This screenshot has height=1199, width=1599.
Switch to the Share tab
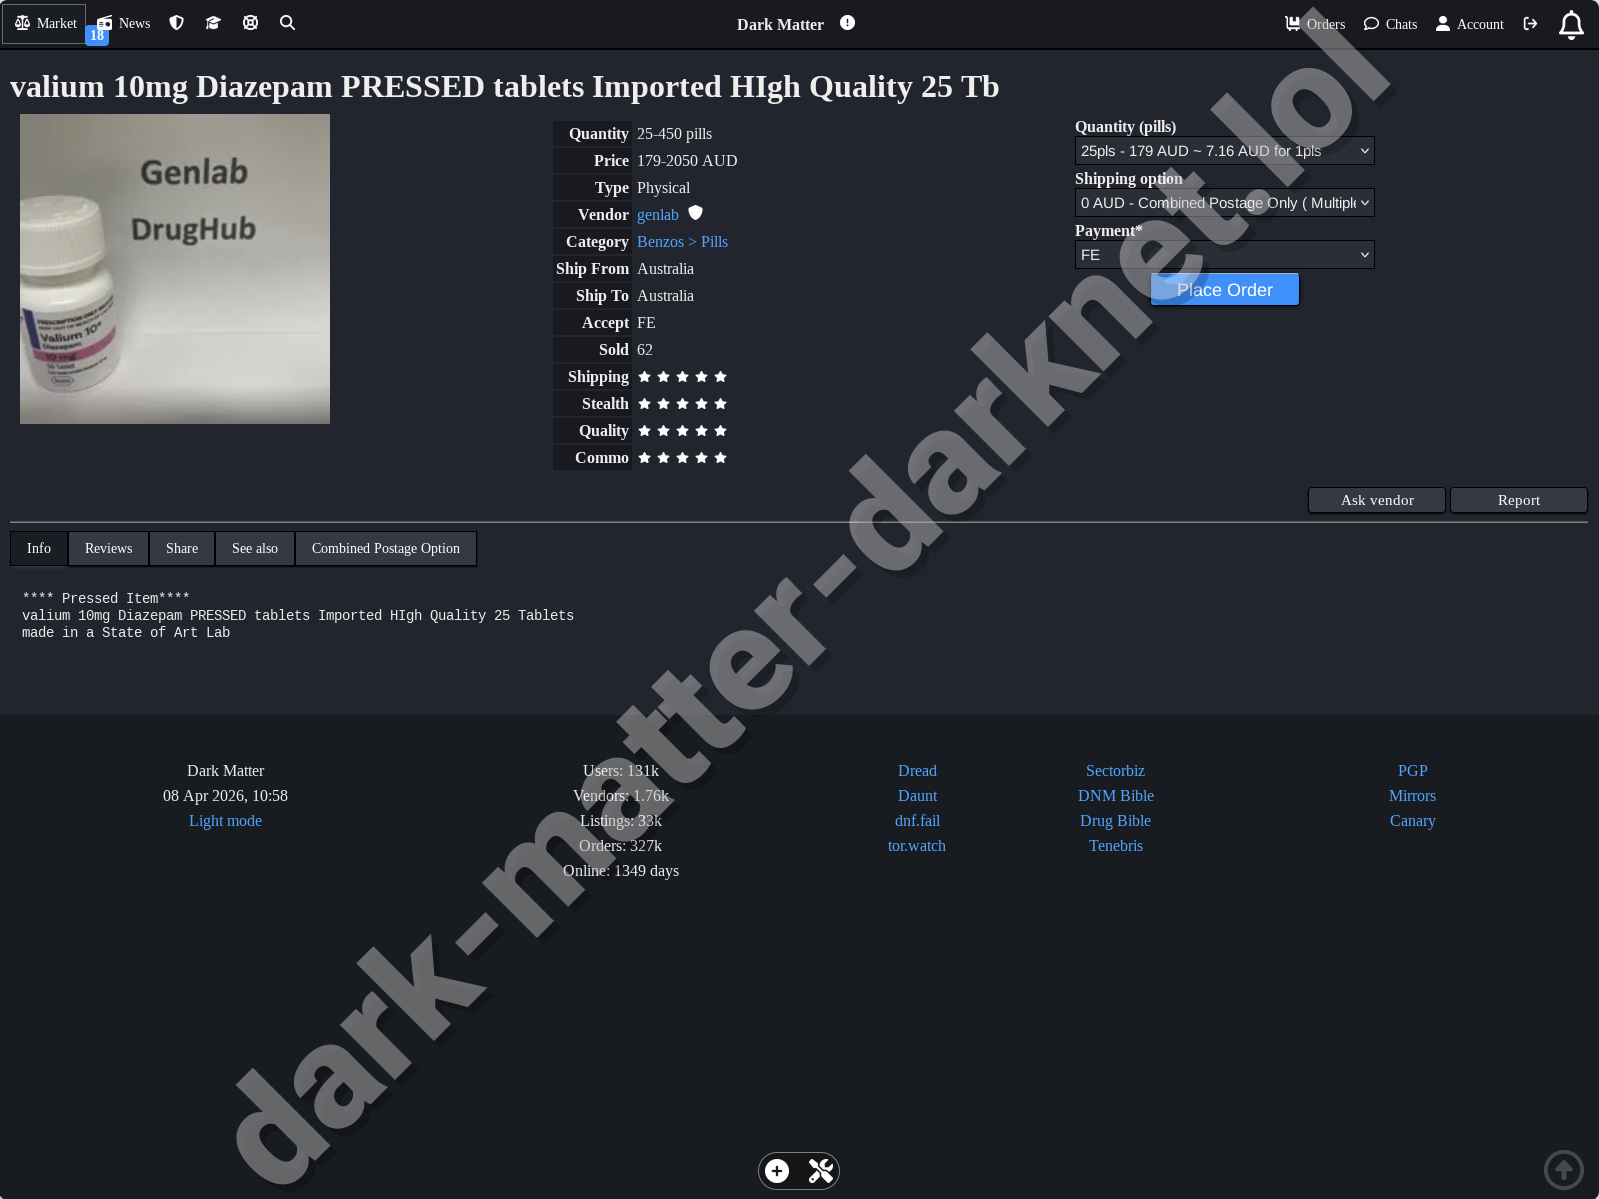click(182, 549)
